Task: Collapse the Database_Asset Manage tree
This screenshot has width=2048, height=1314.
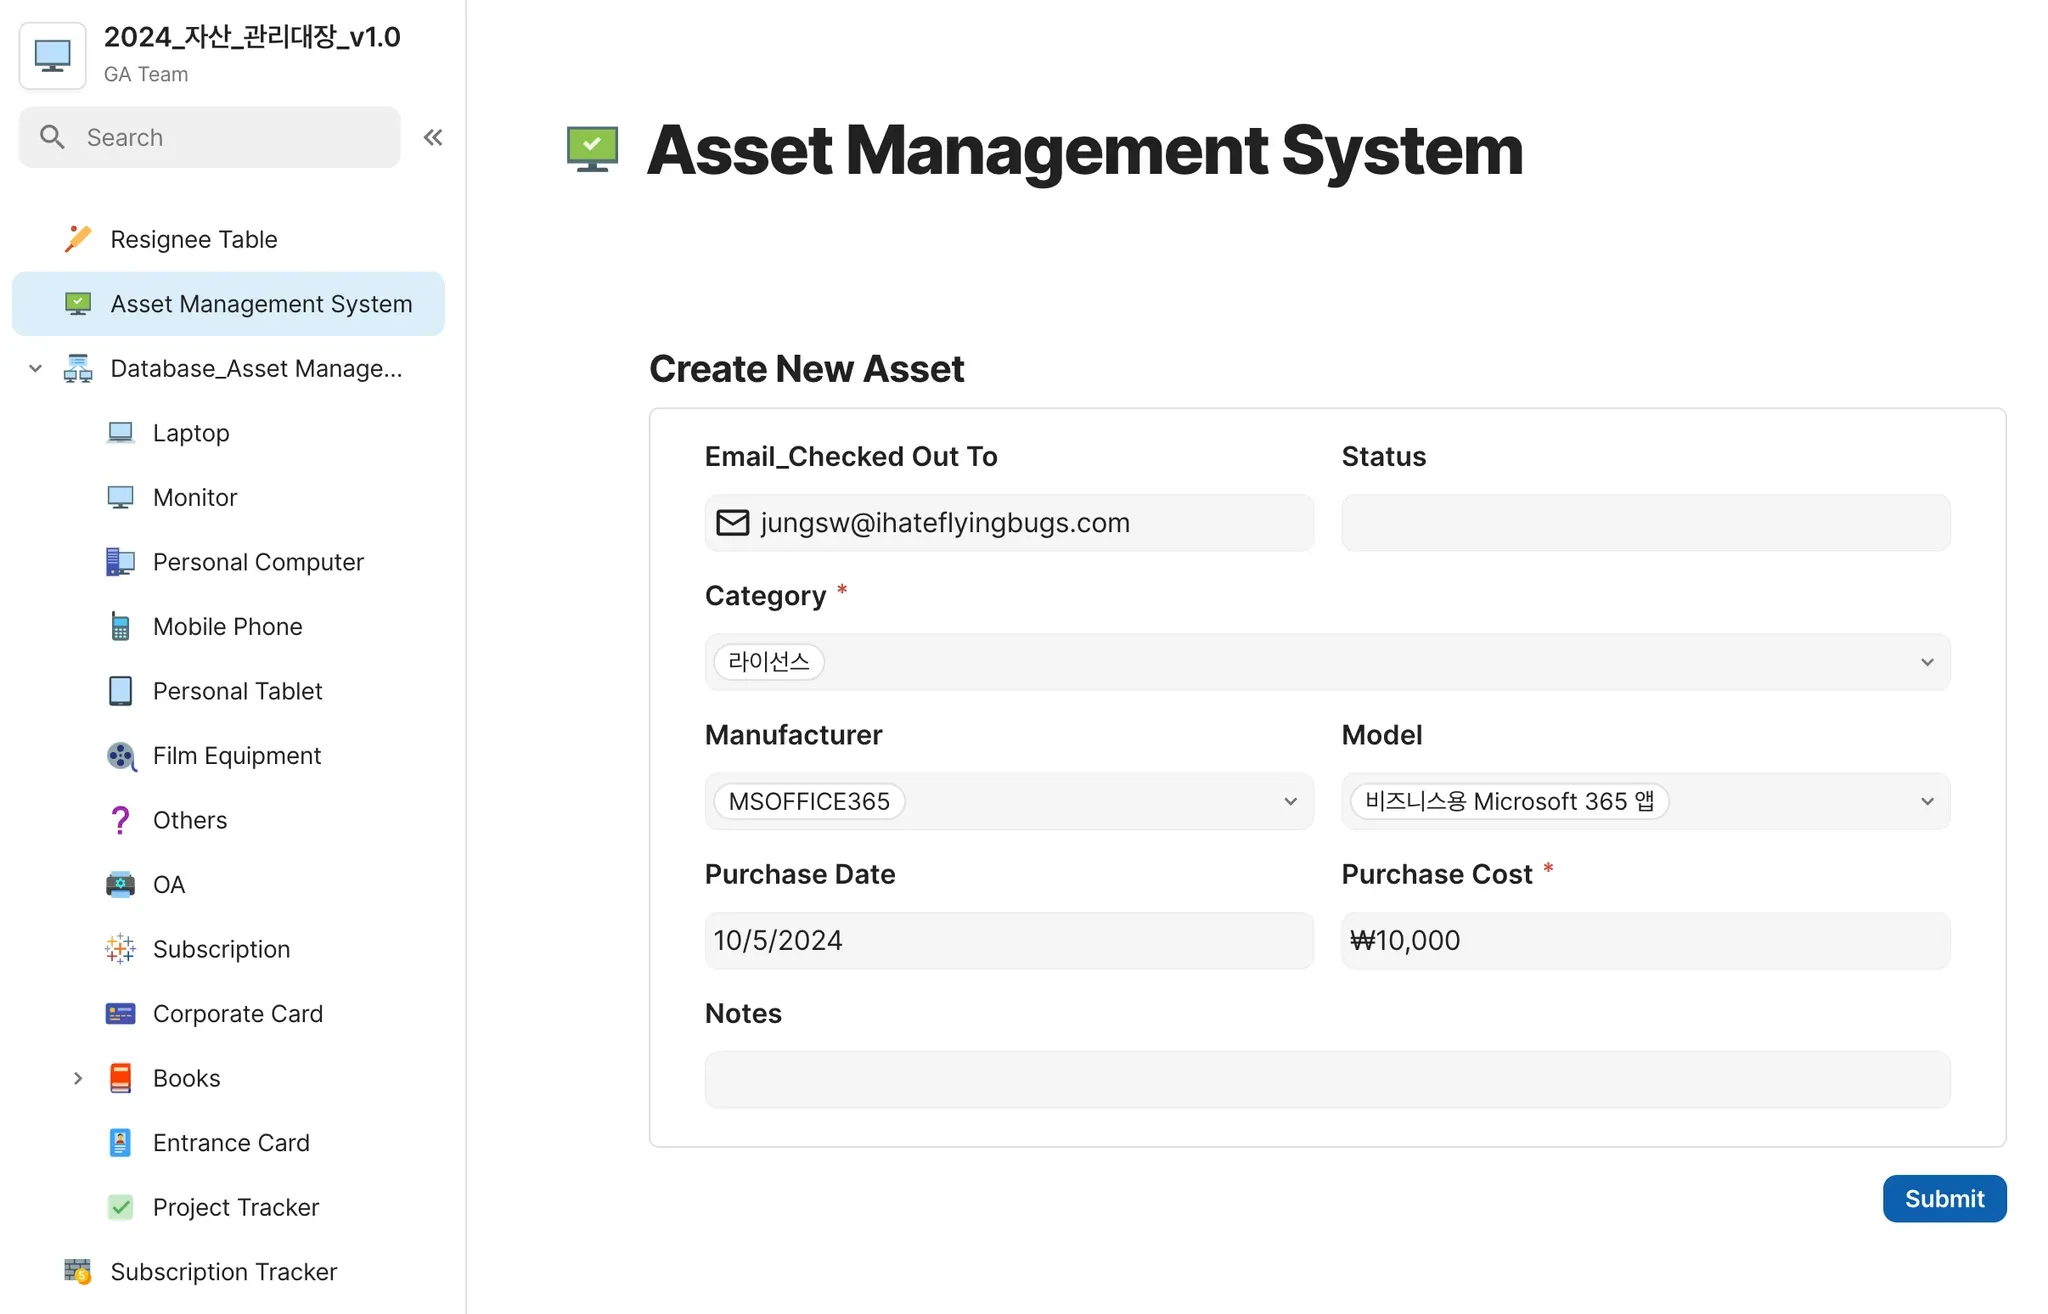Action: click(36, 369)
